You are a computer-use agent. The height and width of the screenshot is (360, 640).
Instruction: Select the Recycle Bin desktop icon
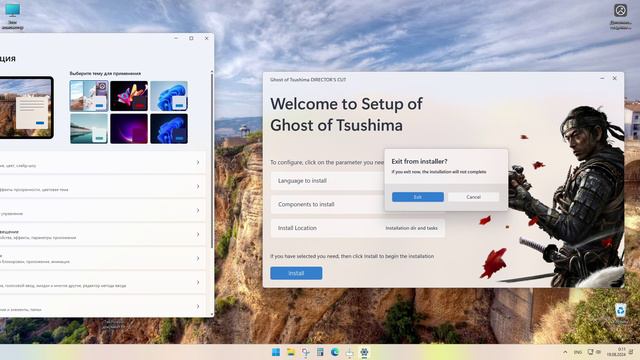click(x=620, y=313)
